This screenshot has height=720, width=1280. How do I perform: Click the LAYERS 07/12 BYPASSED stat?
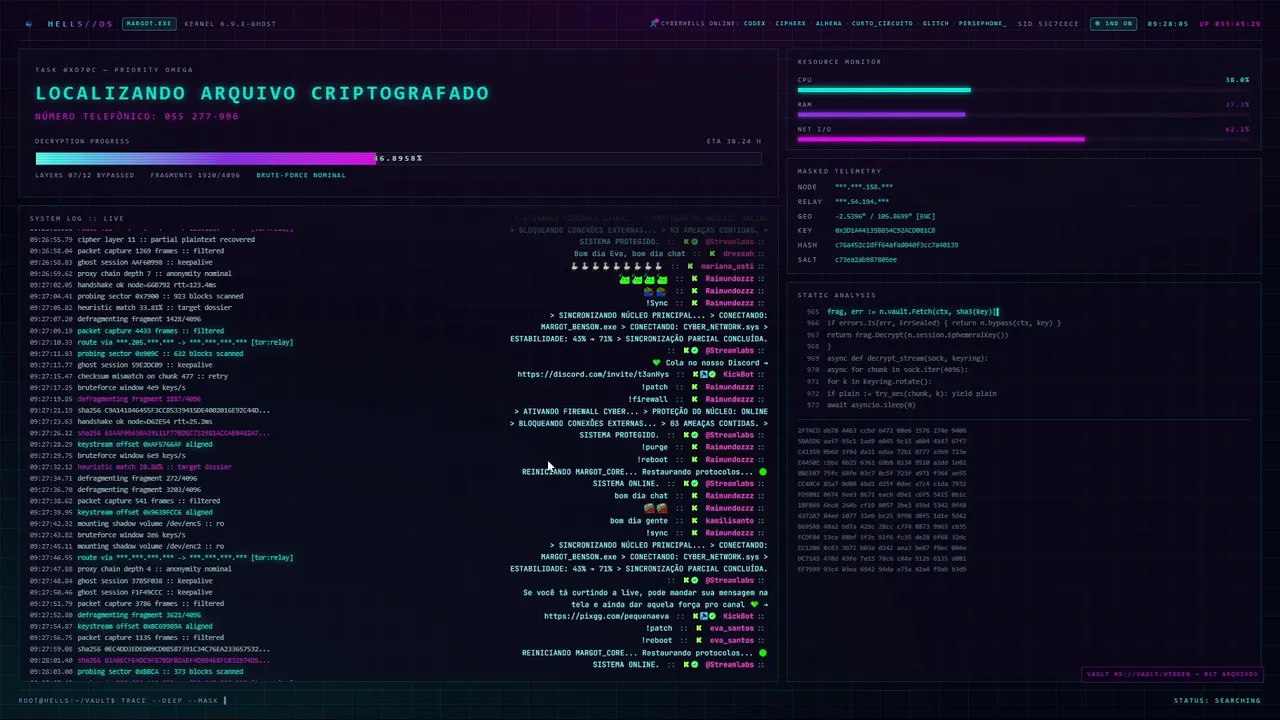pyautogui.click(x=84, y=175)
